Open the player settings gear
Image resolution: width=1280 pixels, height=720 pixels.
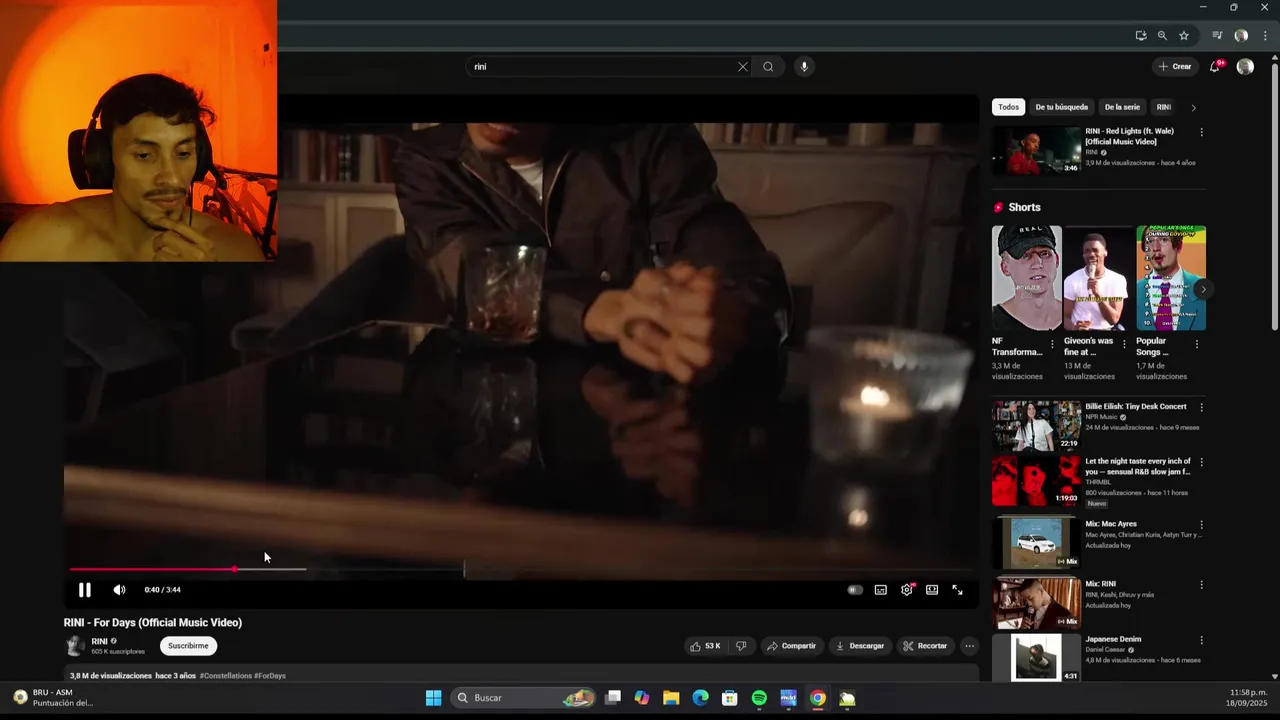(x=907, y=590)
